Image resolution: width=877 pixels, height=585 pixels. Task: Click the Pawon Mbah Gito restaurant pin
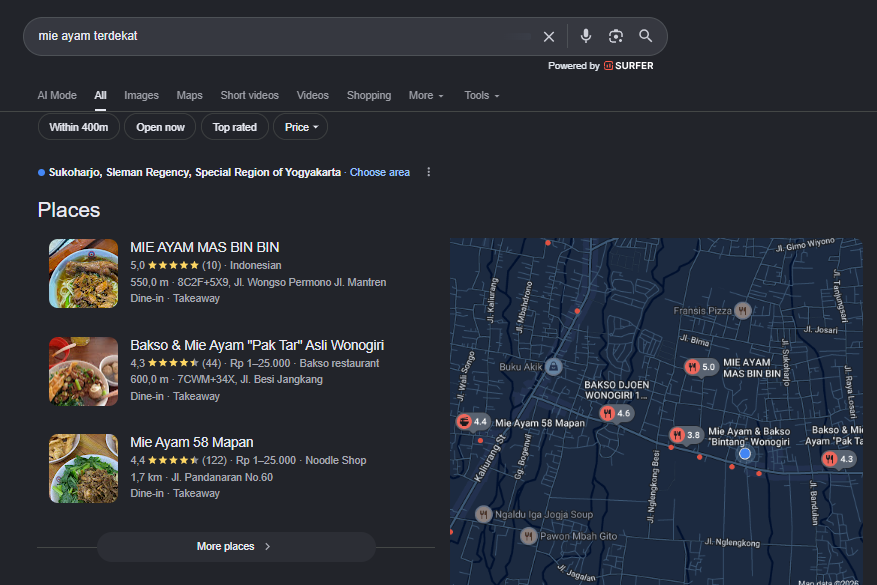pyautogui.click(x=529, y=536)
